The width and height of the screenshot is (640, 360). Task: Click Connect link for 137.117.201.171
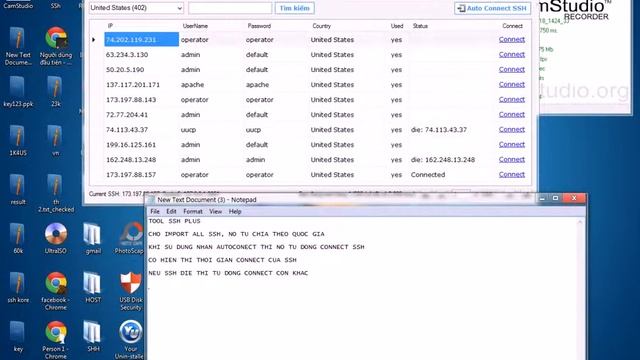511,84
